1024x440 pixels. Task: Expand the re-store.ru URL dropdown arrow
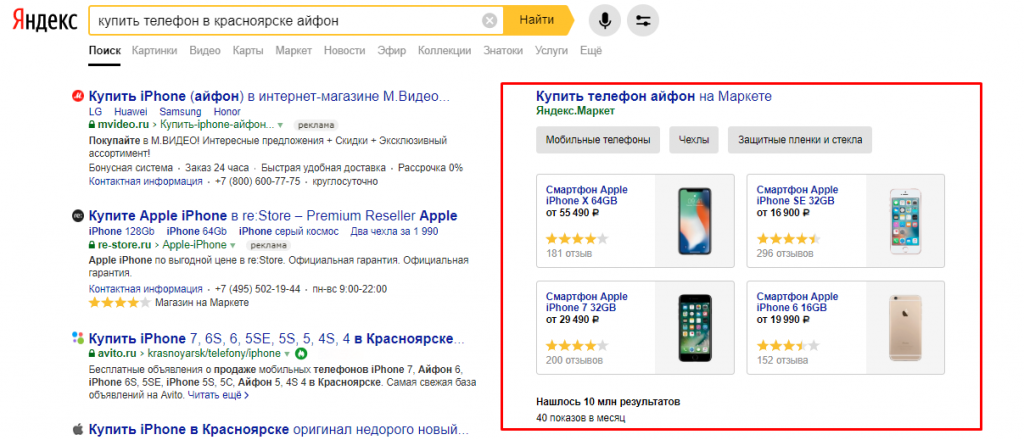coord(233,244)
